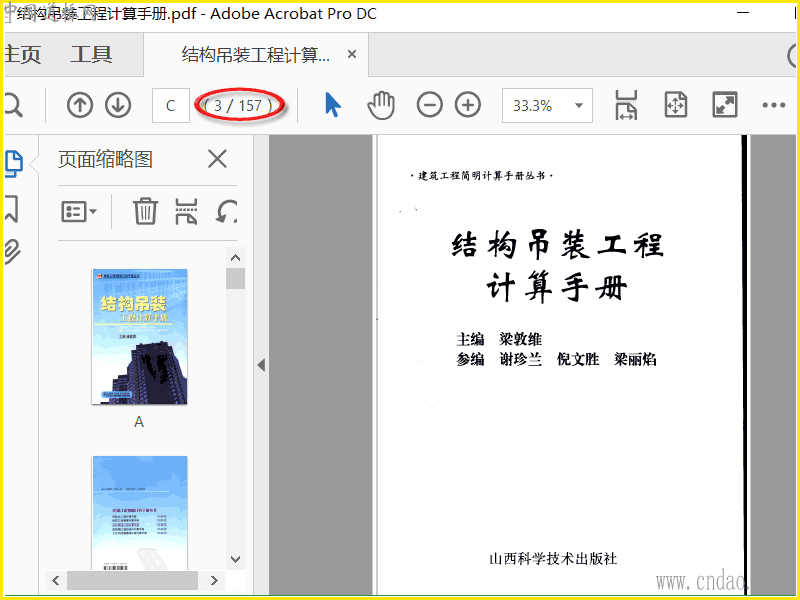Open thumbnail options dropdown menu
This screenshot has height=600, width=800.
pos(79,211)
